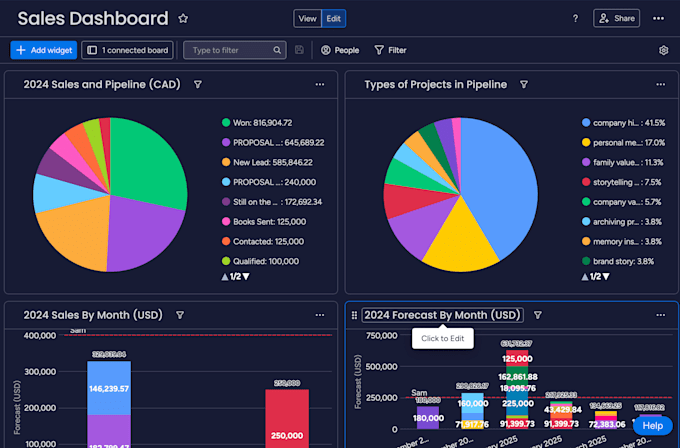Go to previous legend page in Sales and Pipeline

(225, 277)
